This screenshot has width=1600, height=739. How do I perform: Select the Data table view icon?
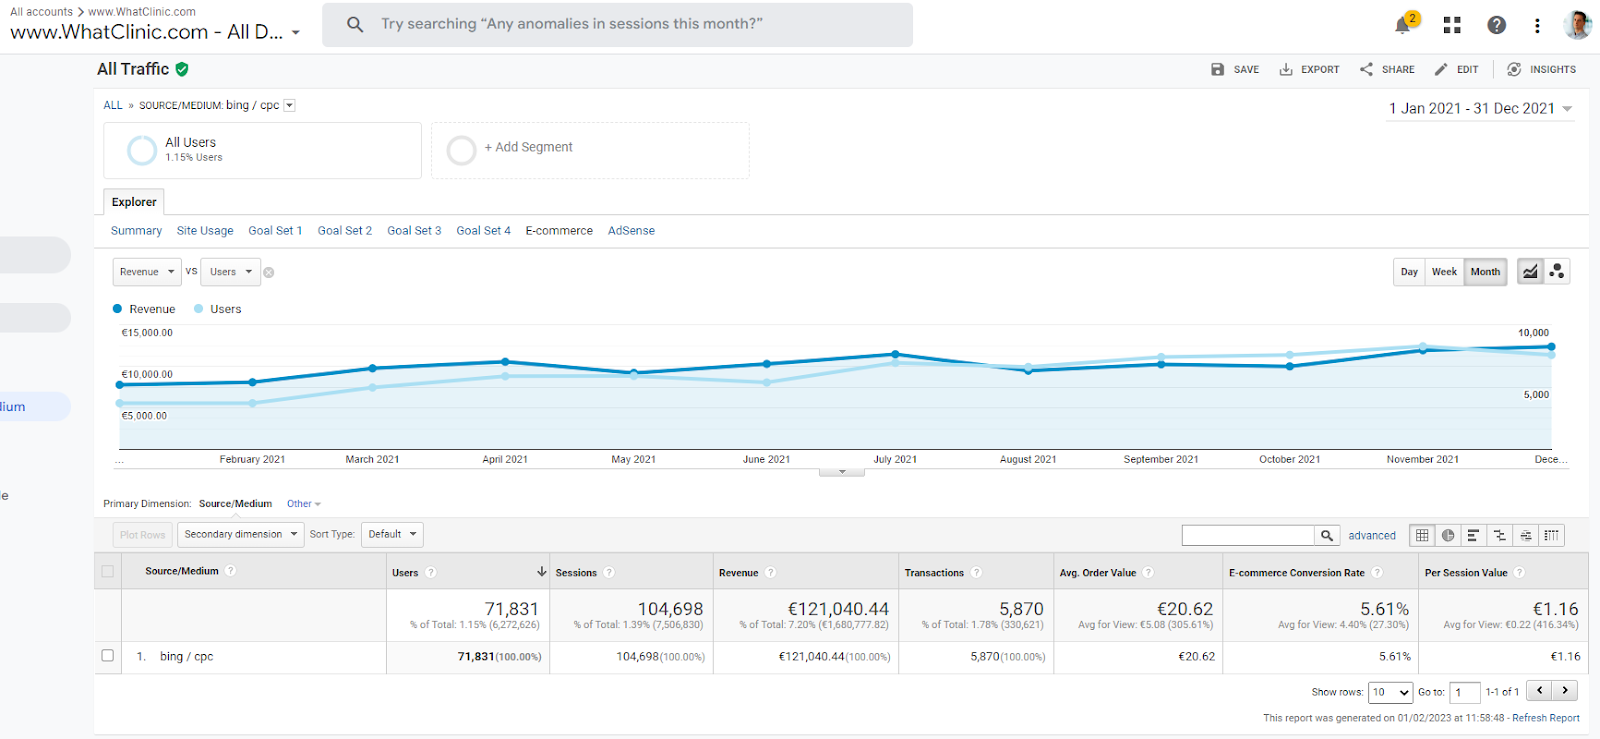coord(1422,535)
